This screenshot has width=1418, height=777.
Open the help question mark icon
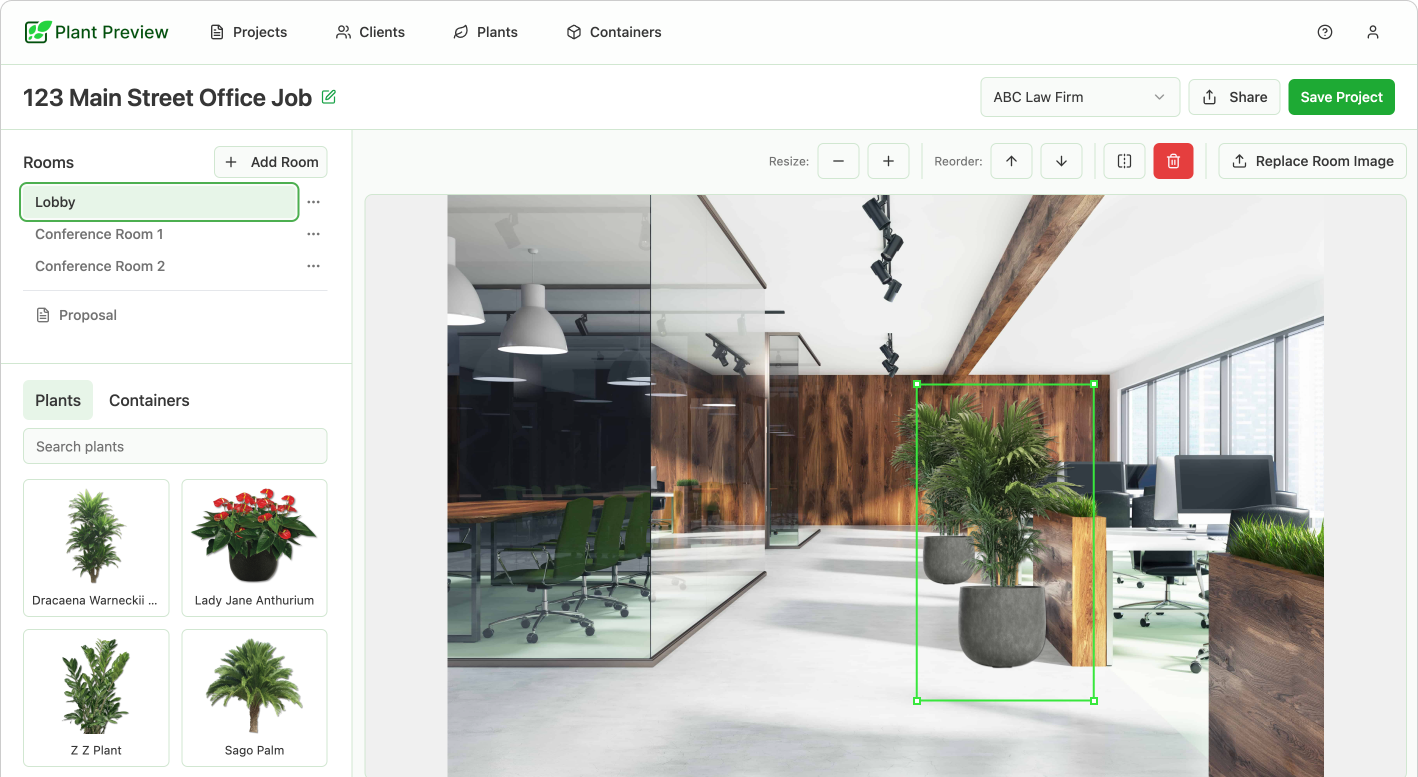click(1325, 32)
